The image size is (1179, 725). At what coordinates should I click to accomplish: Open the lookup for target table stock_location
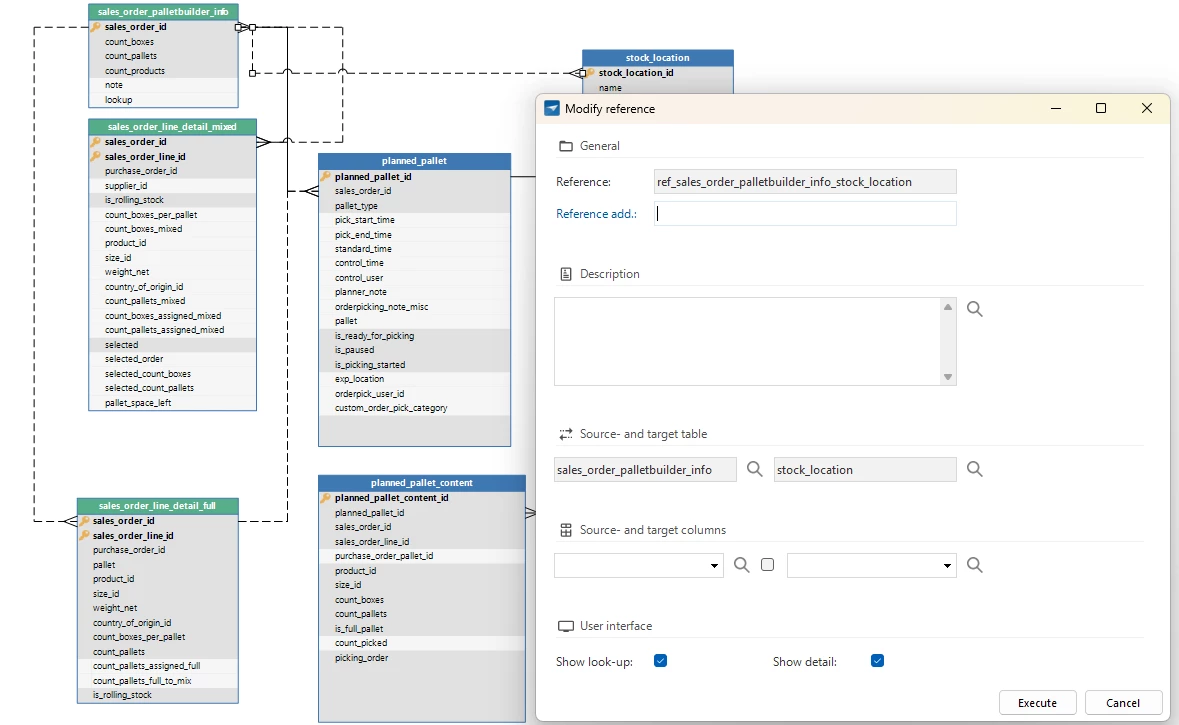tap(974, 469)
